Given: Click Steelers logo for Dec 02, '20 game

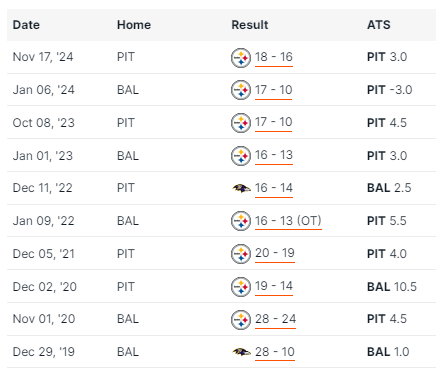Looking at the screenshot, I should [241, 287].
